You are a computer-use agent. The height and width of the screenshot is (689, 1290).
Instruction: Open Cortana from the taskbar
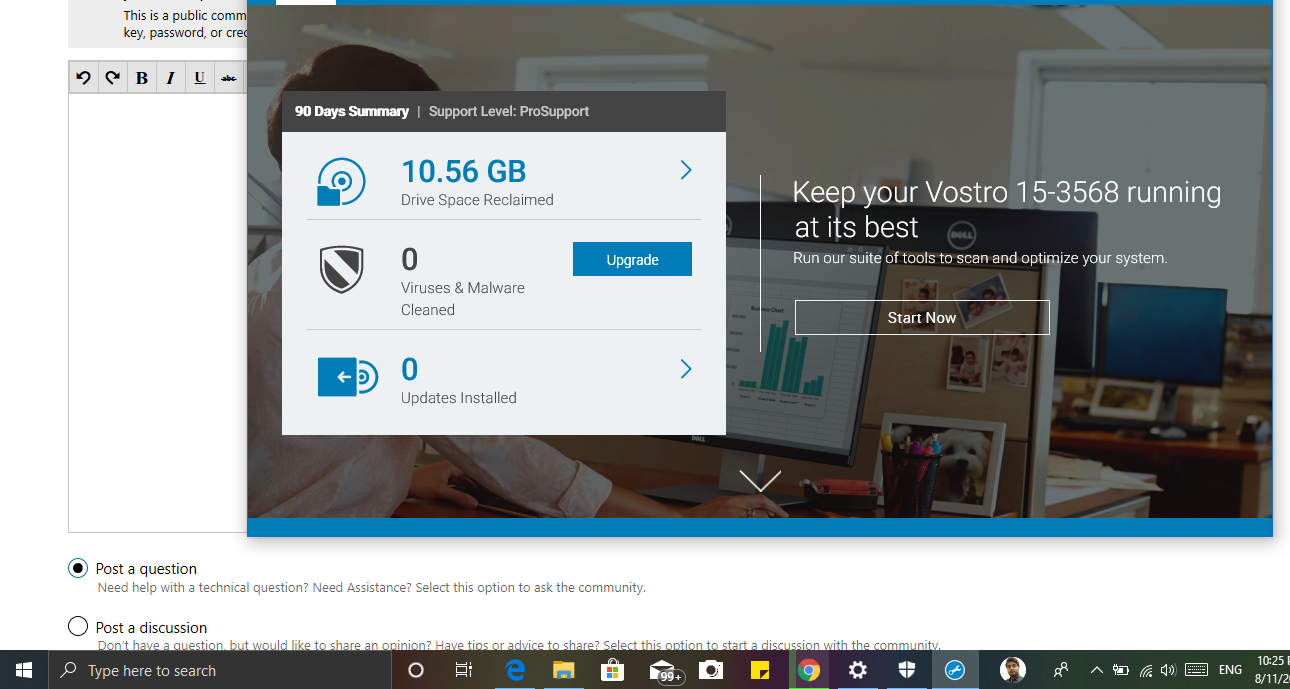(x=416, y=670)
